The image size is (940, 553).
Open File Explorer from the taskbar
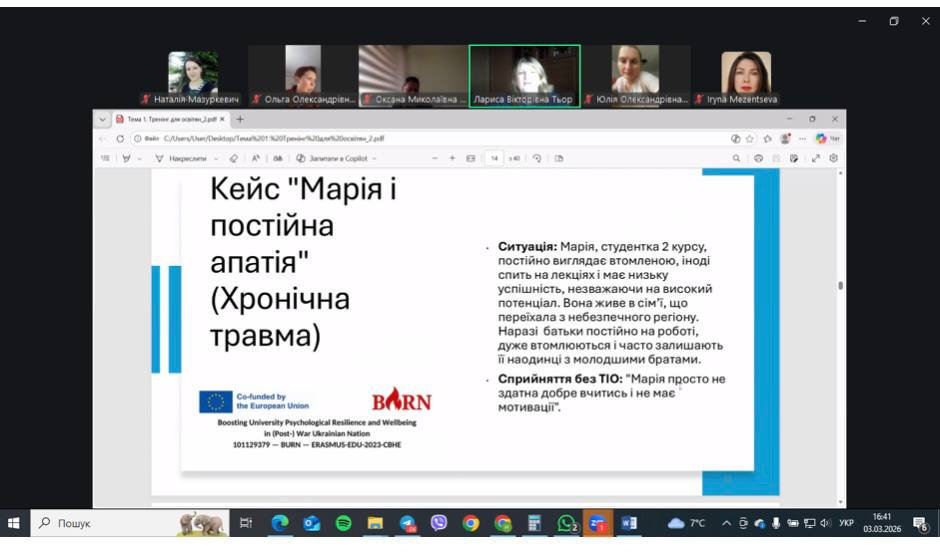tap(375, 523)
